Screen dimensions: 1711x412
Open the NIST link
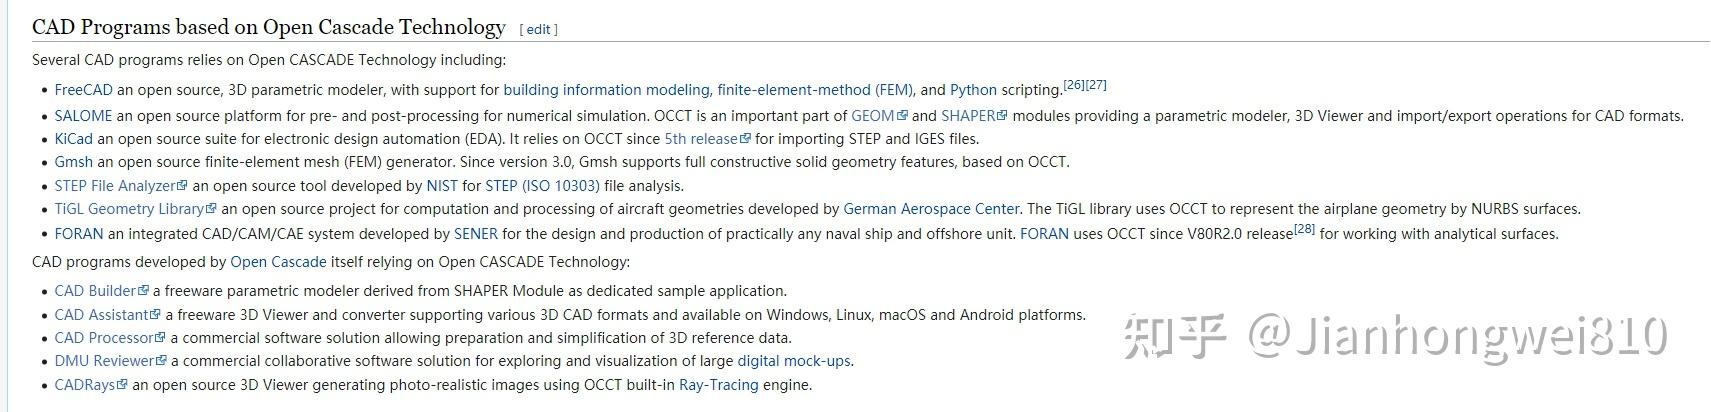(x=442, y=186)
